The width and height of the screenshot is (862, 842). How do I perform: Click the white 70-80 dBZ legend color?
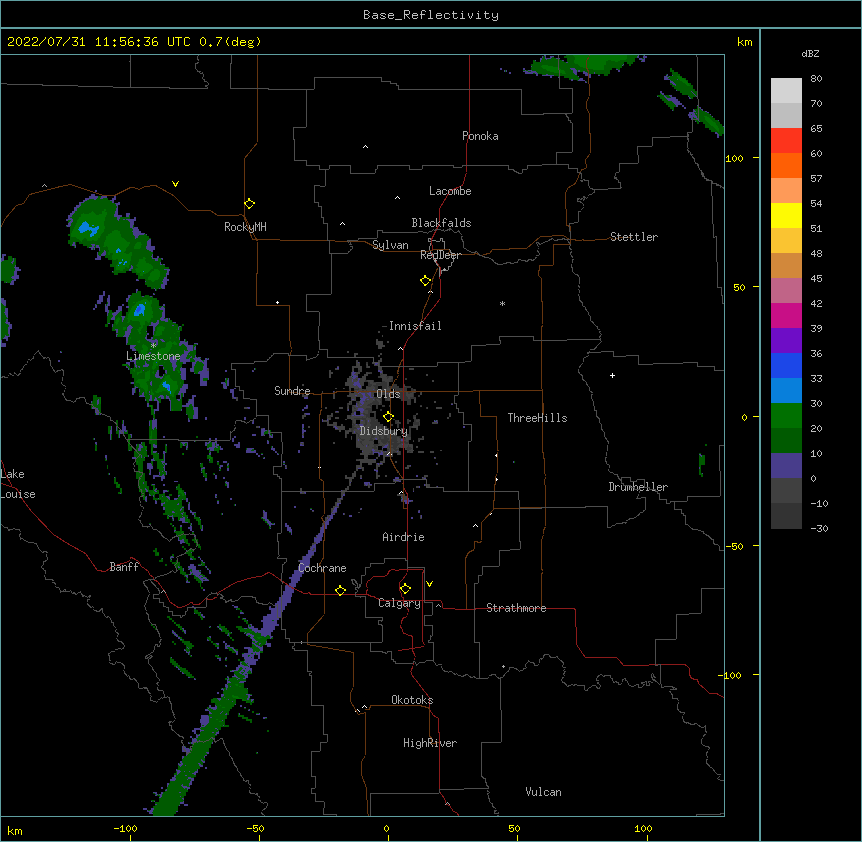(x=786, y=91)
